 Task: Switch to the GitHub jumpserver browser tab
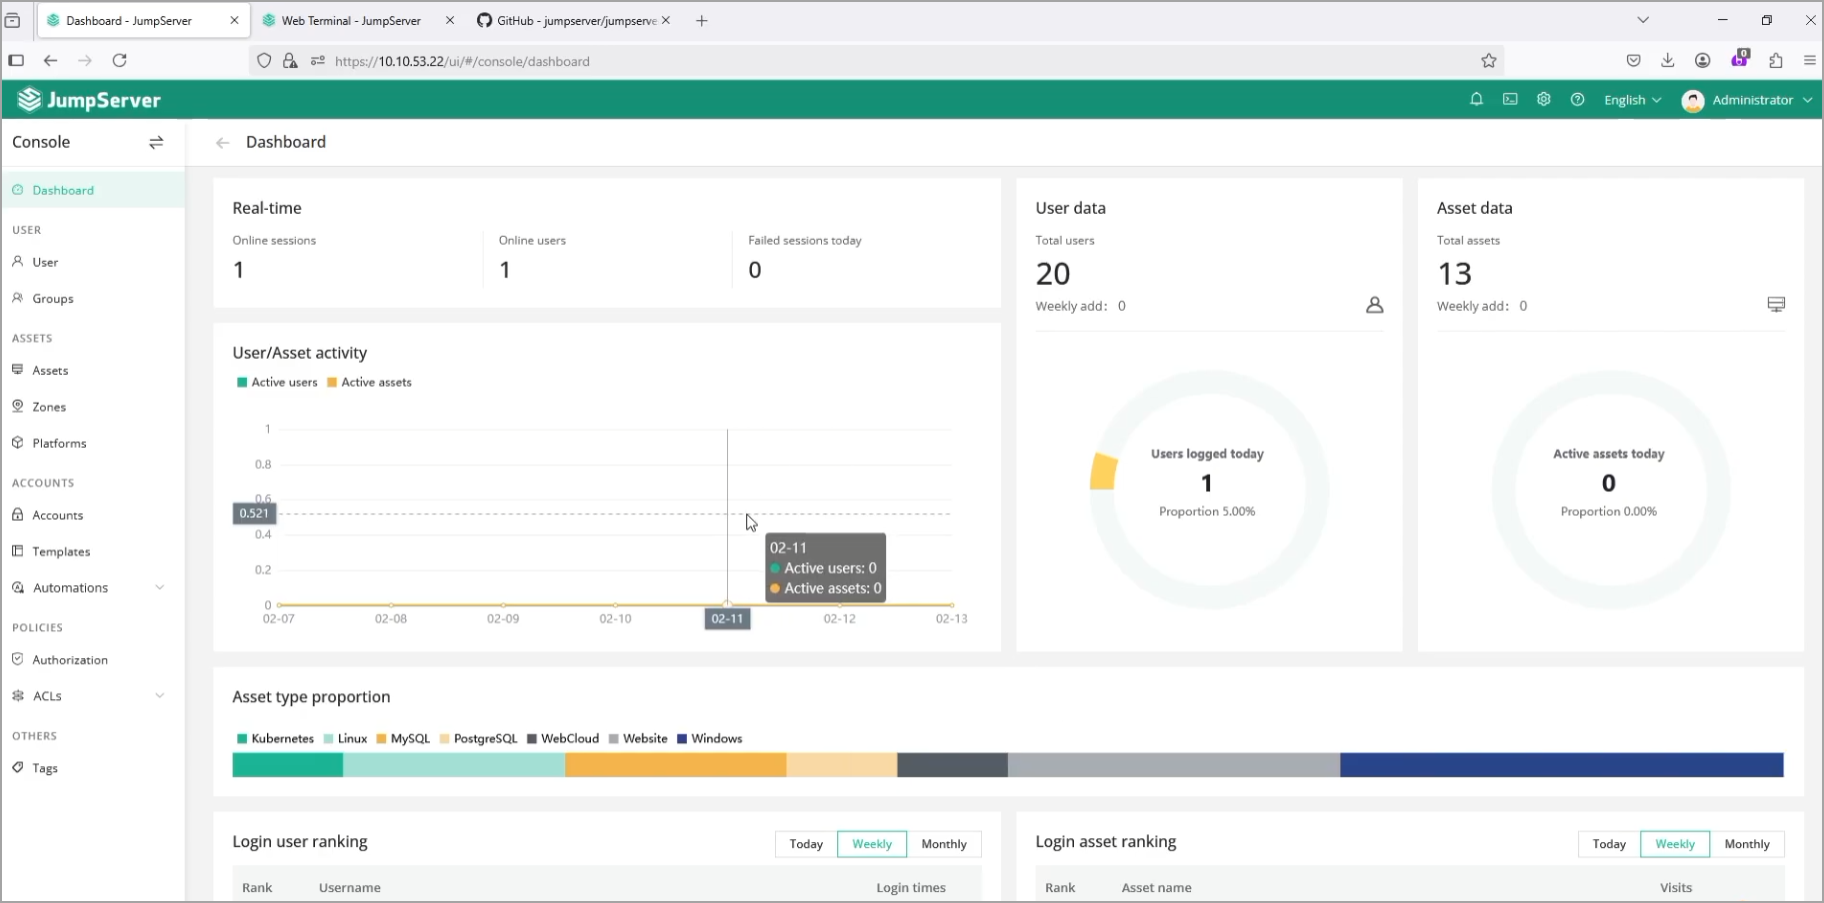tap(573, 20)
